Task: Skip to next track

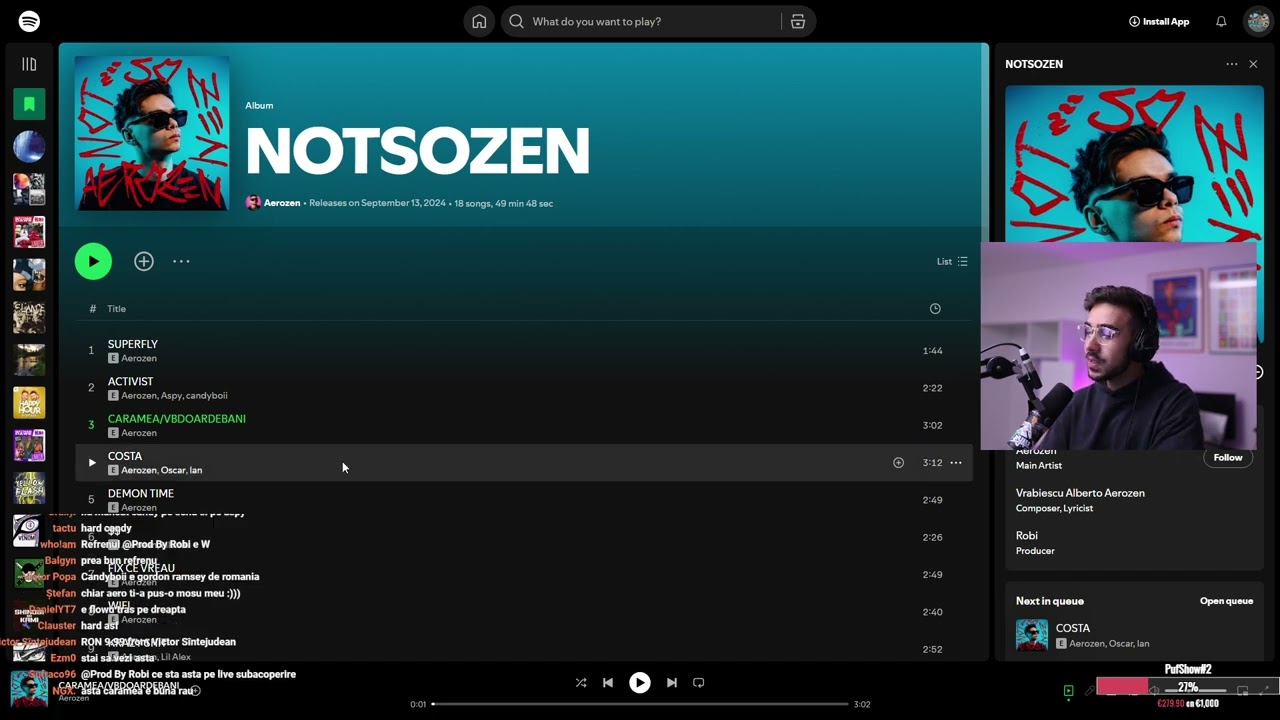Action: (x=672, y=683)
